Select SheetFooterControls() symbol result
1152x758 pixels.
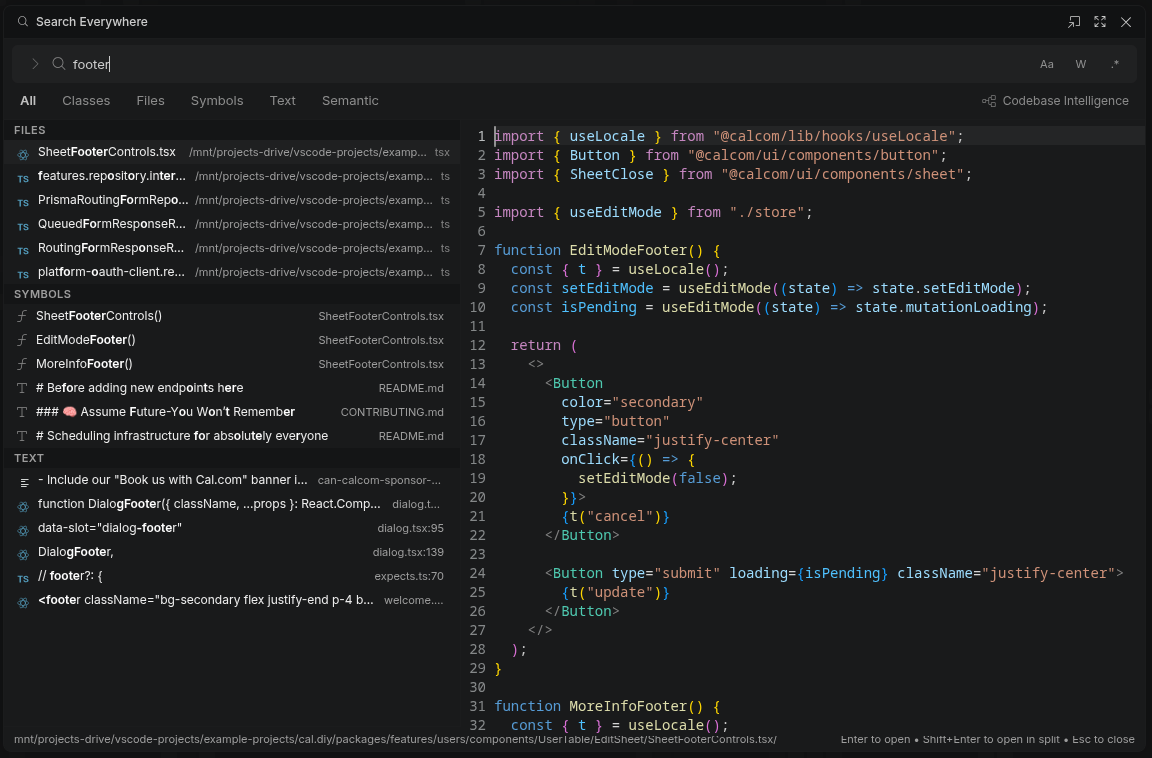pyautogui.click(x=232, y=316)
